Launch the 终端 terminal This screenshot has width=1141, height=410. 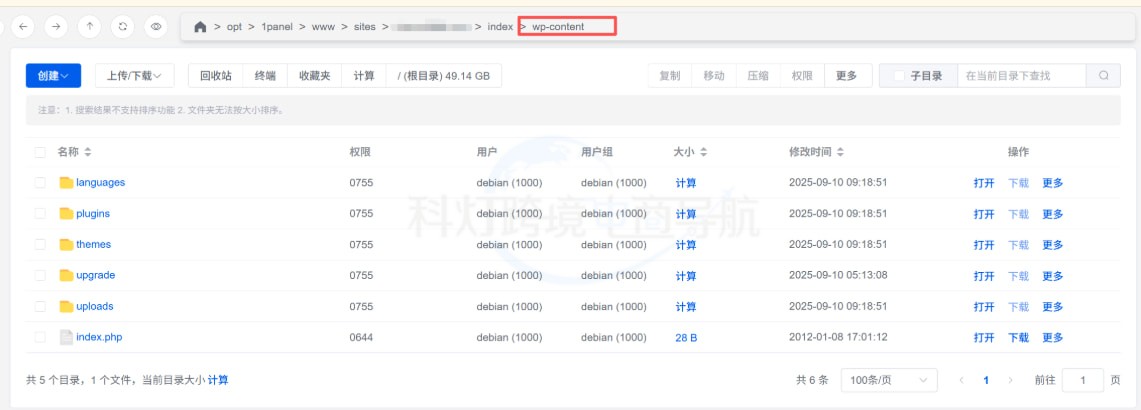(265, 76)
